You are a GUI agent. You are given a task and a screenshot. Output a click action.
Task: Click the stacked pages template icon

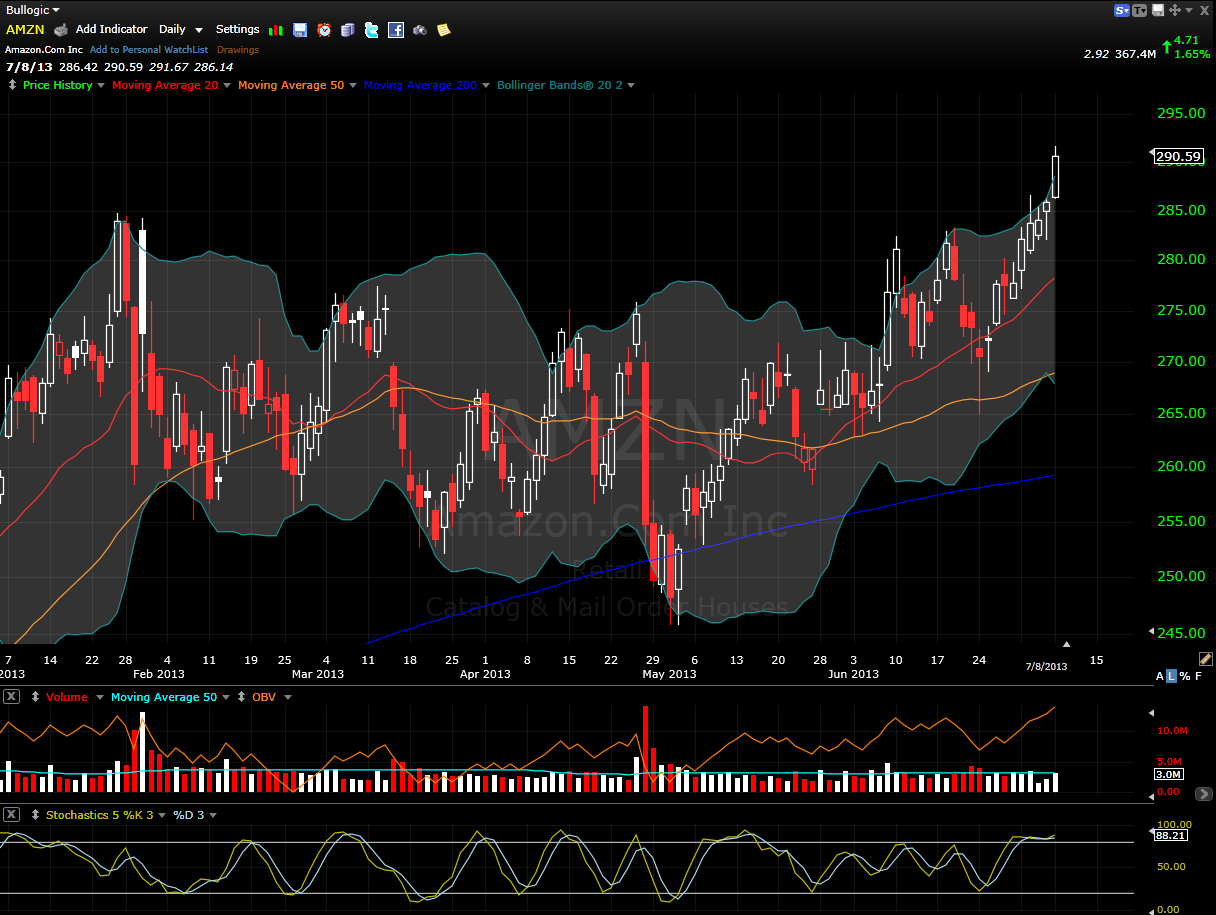tap(348, 30)
